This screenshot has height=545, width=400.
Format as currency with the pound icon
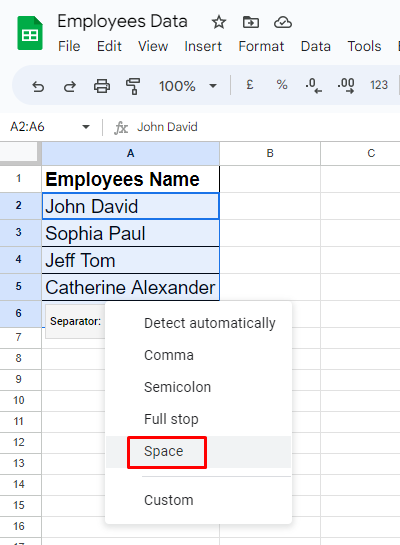tap(250, 85)
